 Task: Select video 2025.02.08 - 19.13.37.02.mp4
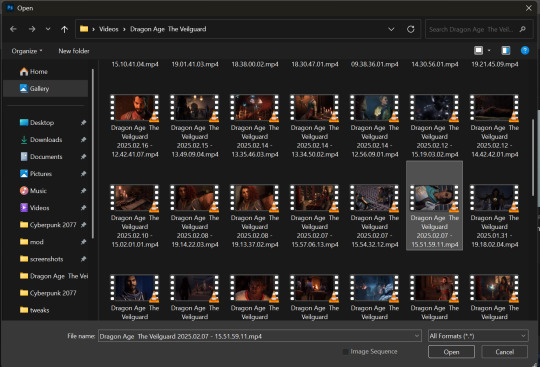255,216
